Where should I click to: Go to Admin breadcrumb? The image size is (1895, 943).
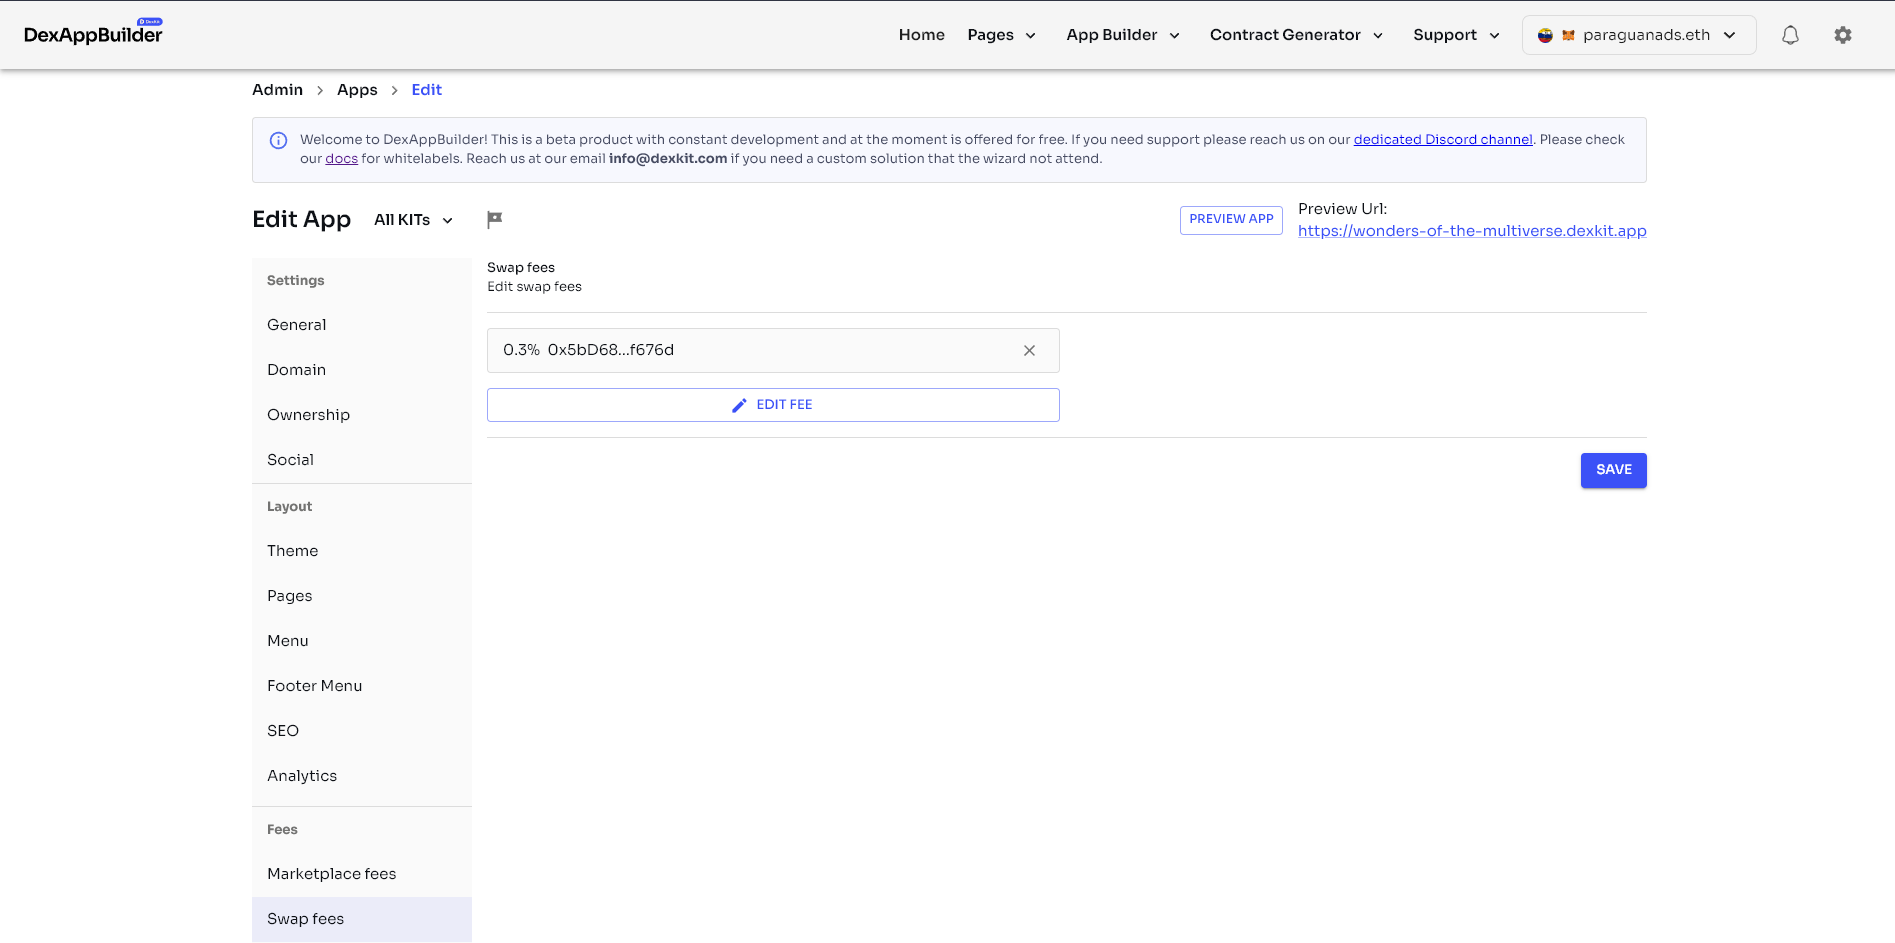click(x=277, y=90)
